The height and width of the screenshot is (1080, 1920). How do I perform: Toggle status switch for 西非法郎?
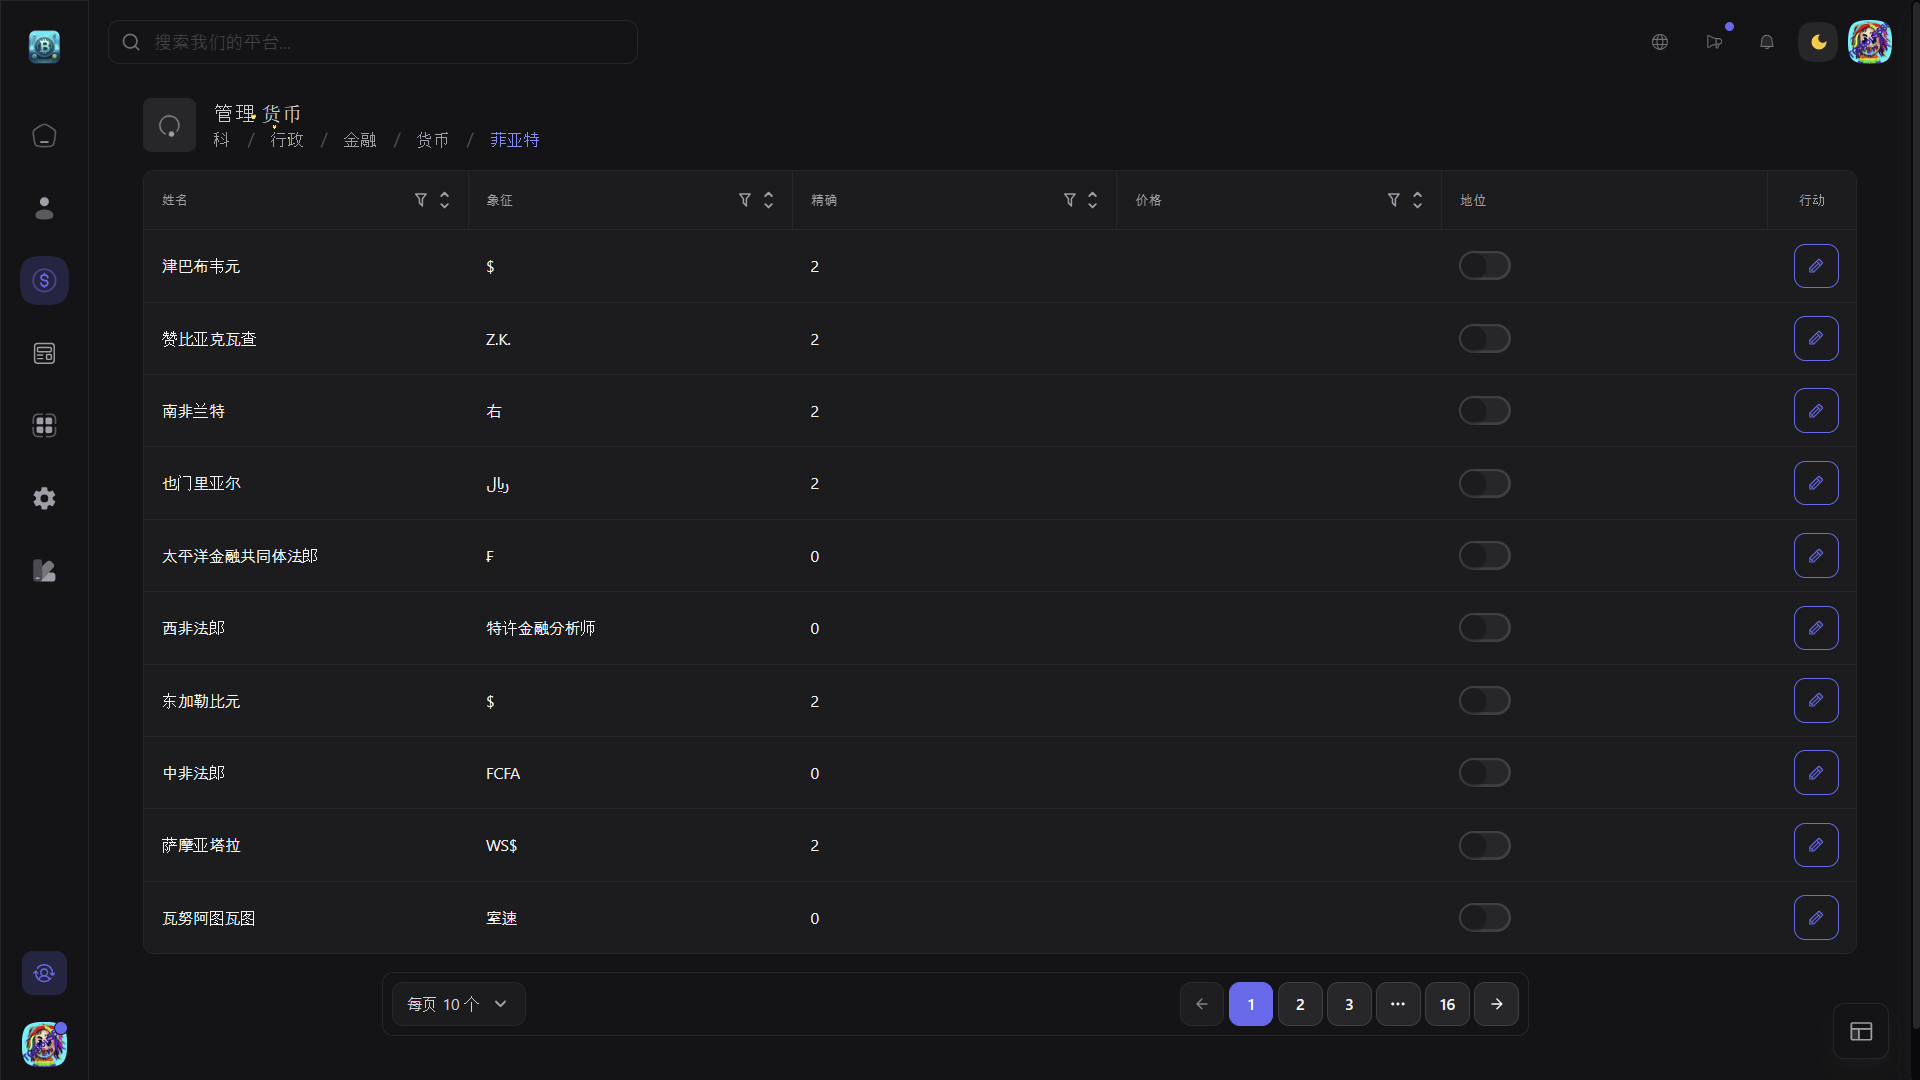coord(1484,628)
